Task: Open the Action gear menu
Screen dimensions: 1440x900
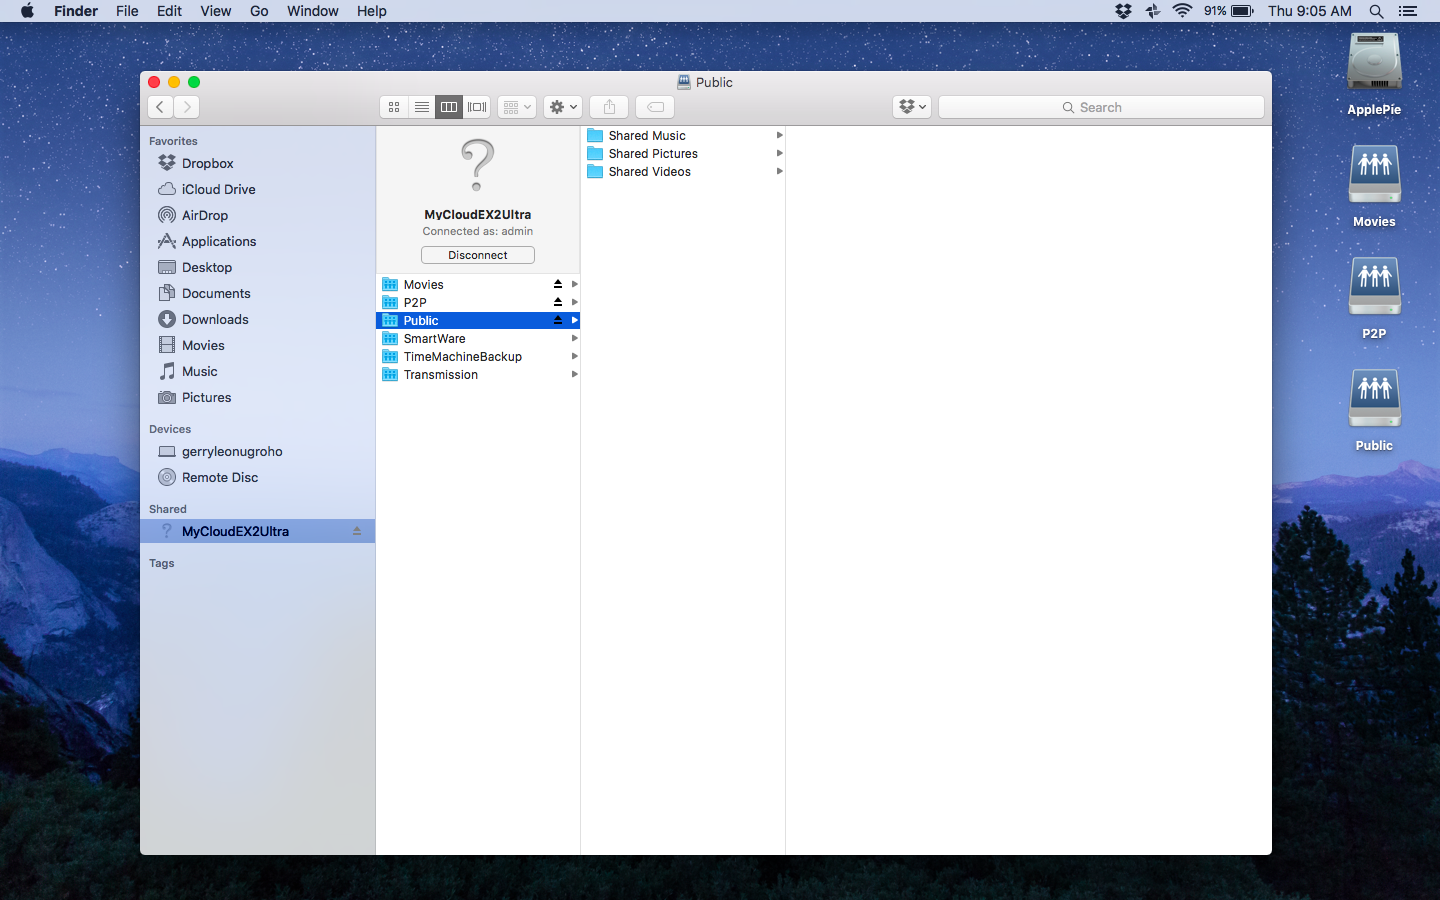Action: [x=563, y=107]
